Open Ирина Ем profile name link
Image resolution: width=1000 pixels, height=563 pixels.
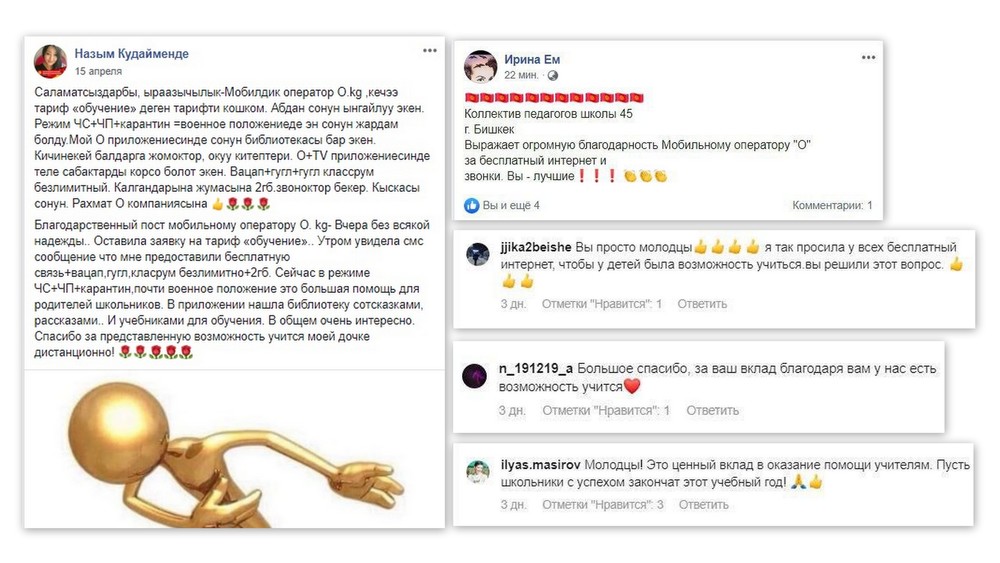point(532,59)
